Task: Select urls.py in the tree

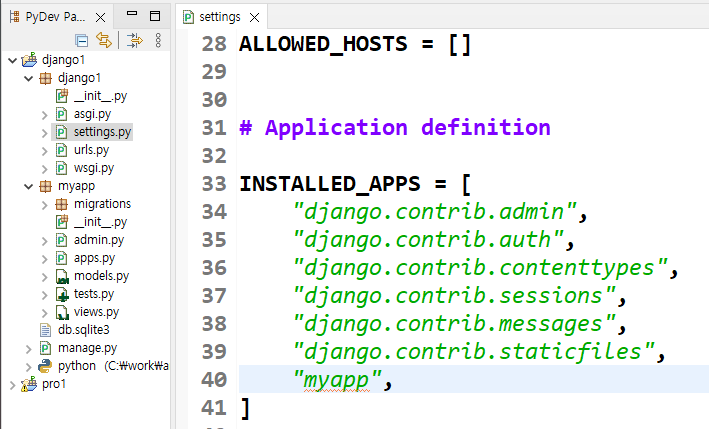Action: coord(91,150)
